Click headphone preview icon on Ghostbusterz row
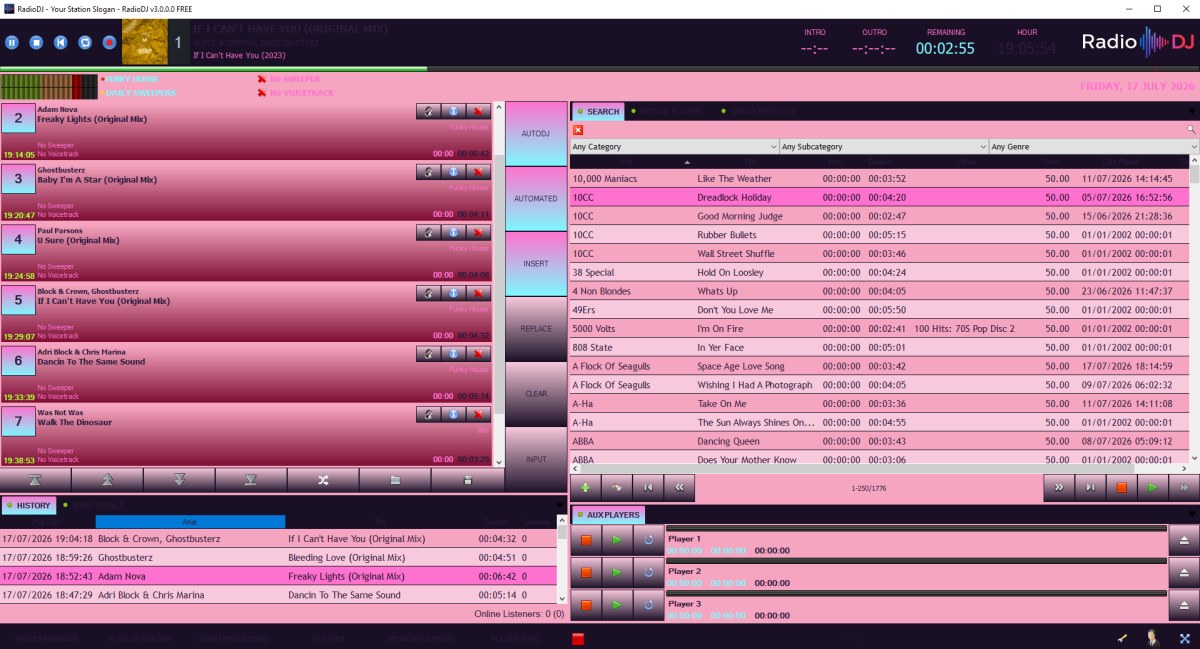Image resolution: width=1200 pixels, height=649 pixels. click(x=428, y=172)
